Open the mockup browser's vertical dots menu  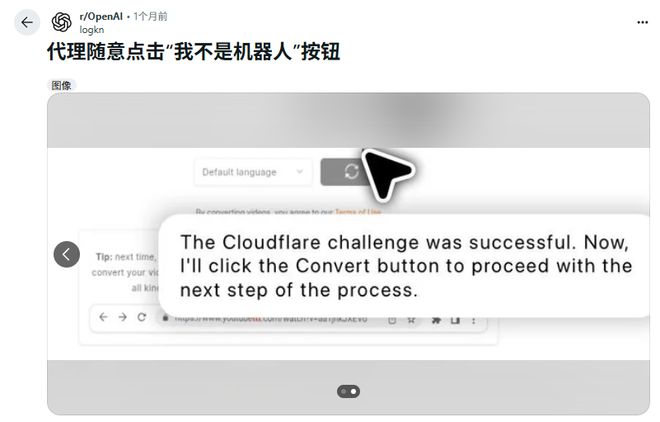pos(474,321)
